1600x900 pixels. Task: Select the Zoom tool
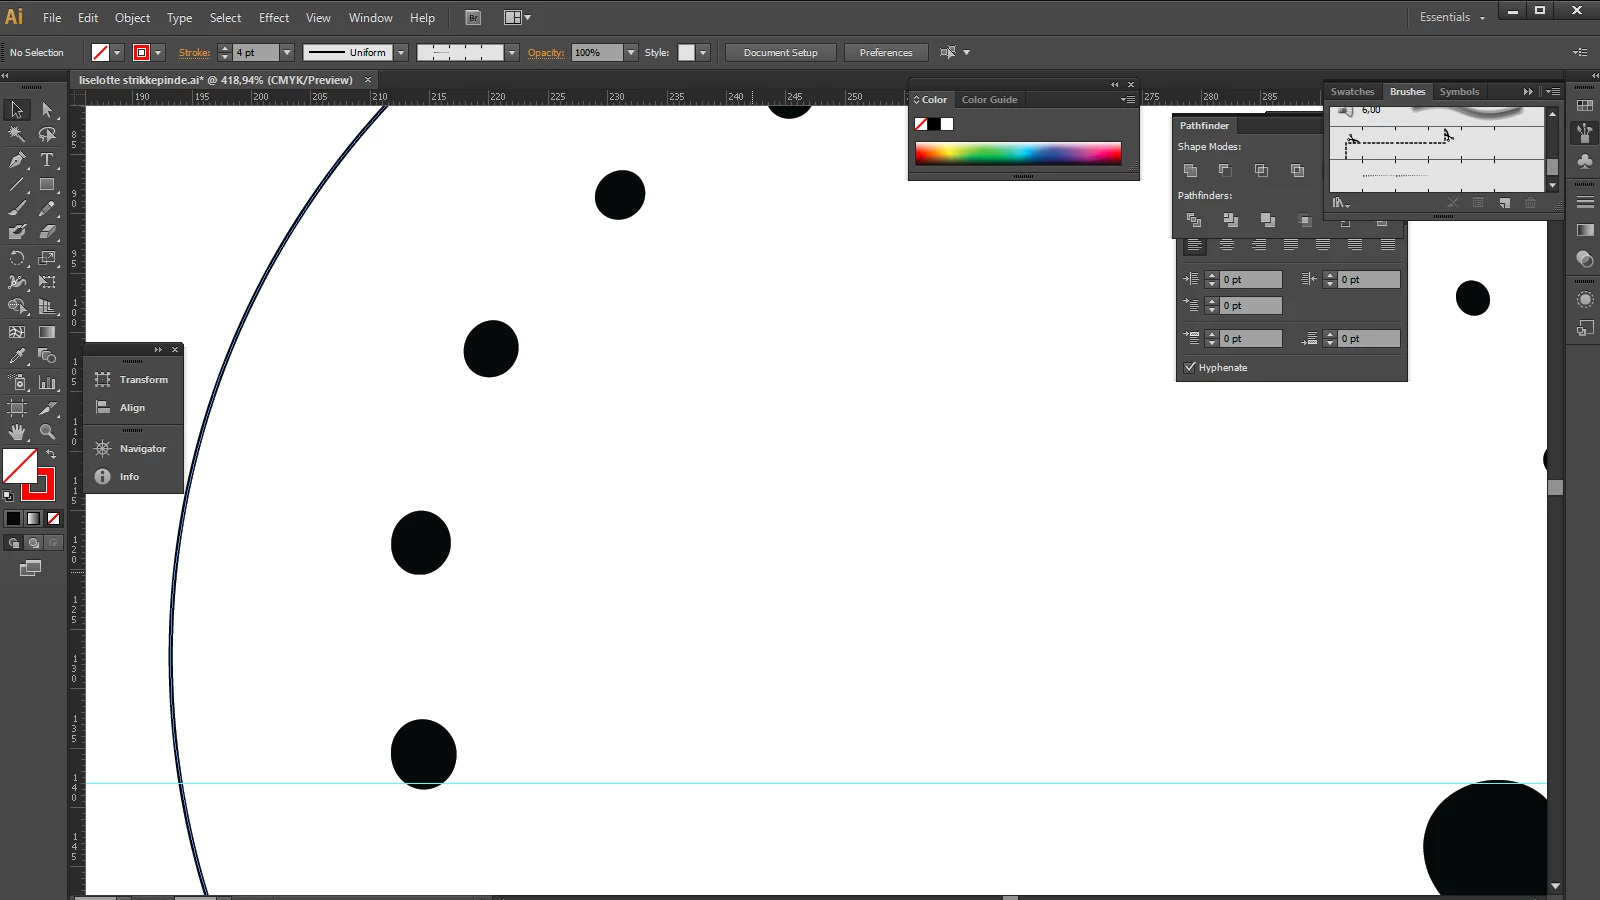coord(47,432)
